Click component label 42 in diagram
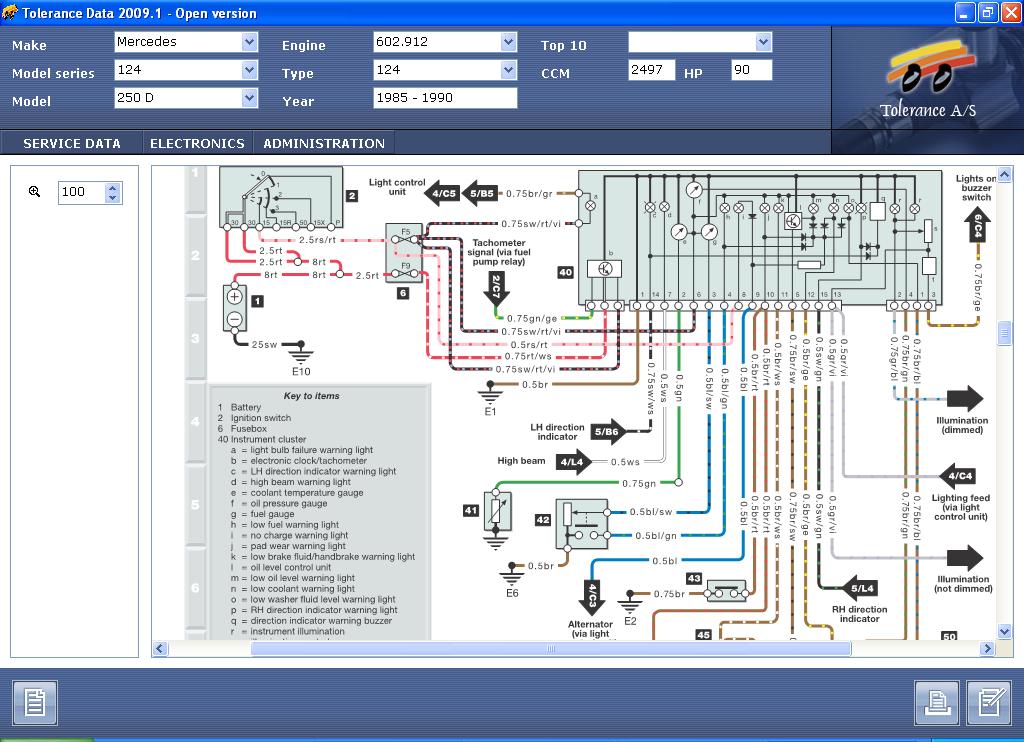This screenshot has height=742, width=1024. [543, 520]
